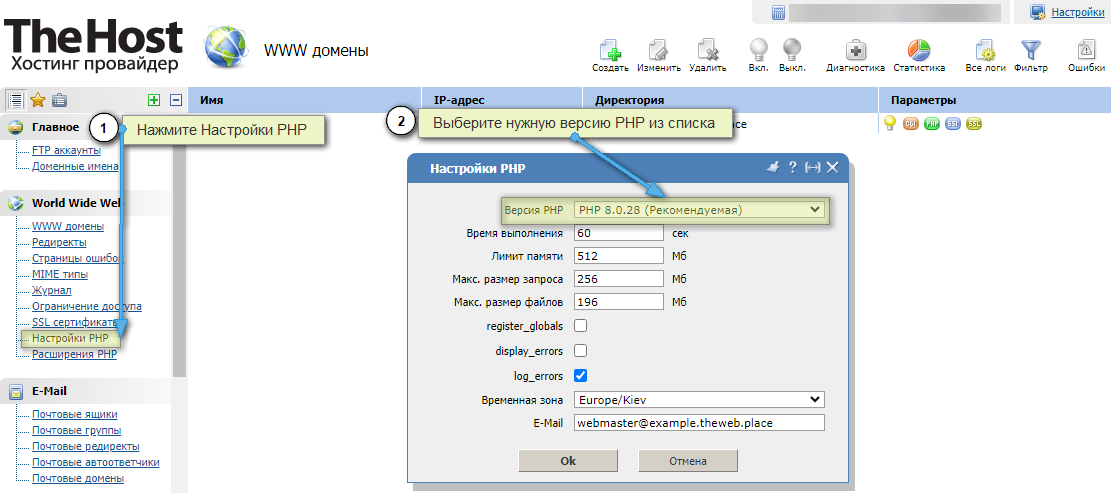Click the Создать toolbar icon
This screenshot has height=493, width=1111.
(x=610, y=50)
